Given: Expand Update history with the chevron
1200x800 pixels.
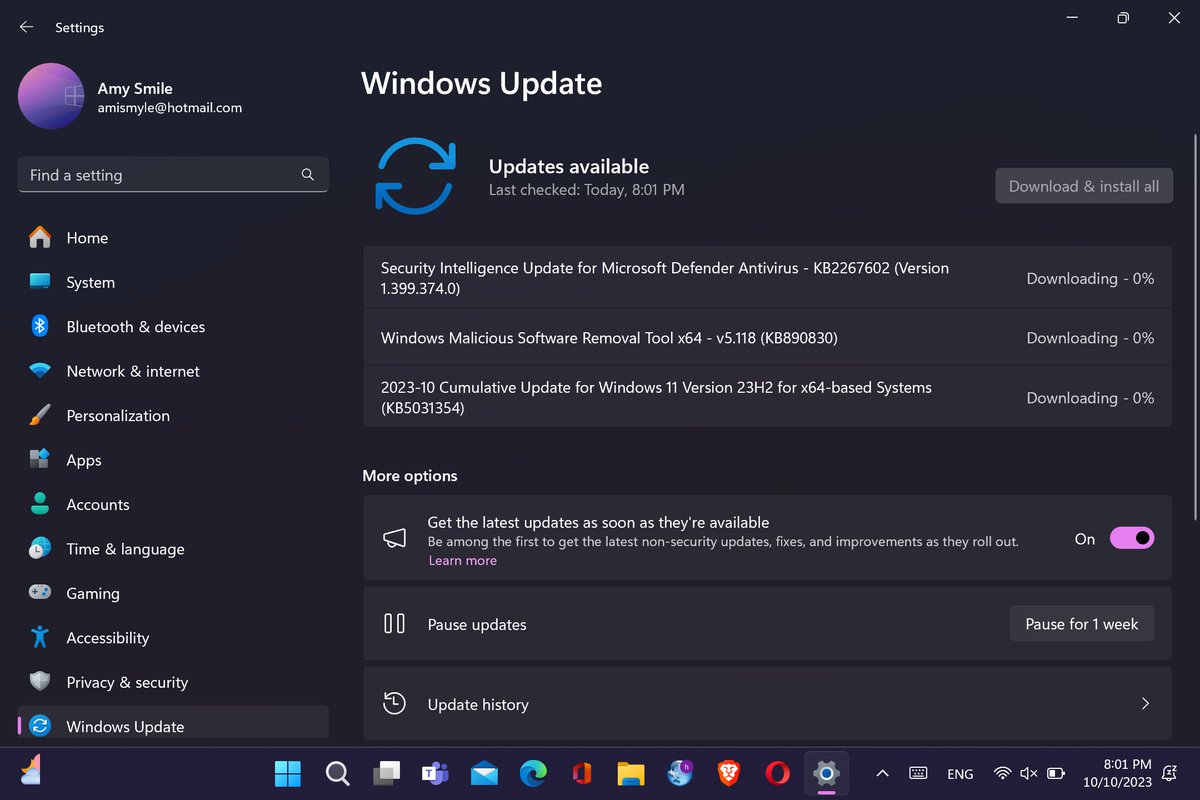Looking at the screenshot, I should coord(1145,704).
